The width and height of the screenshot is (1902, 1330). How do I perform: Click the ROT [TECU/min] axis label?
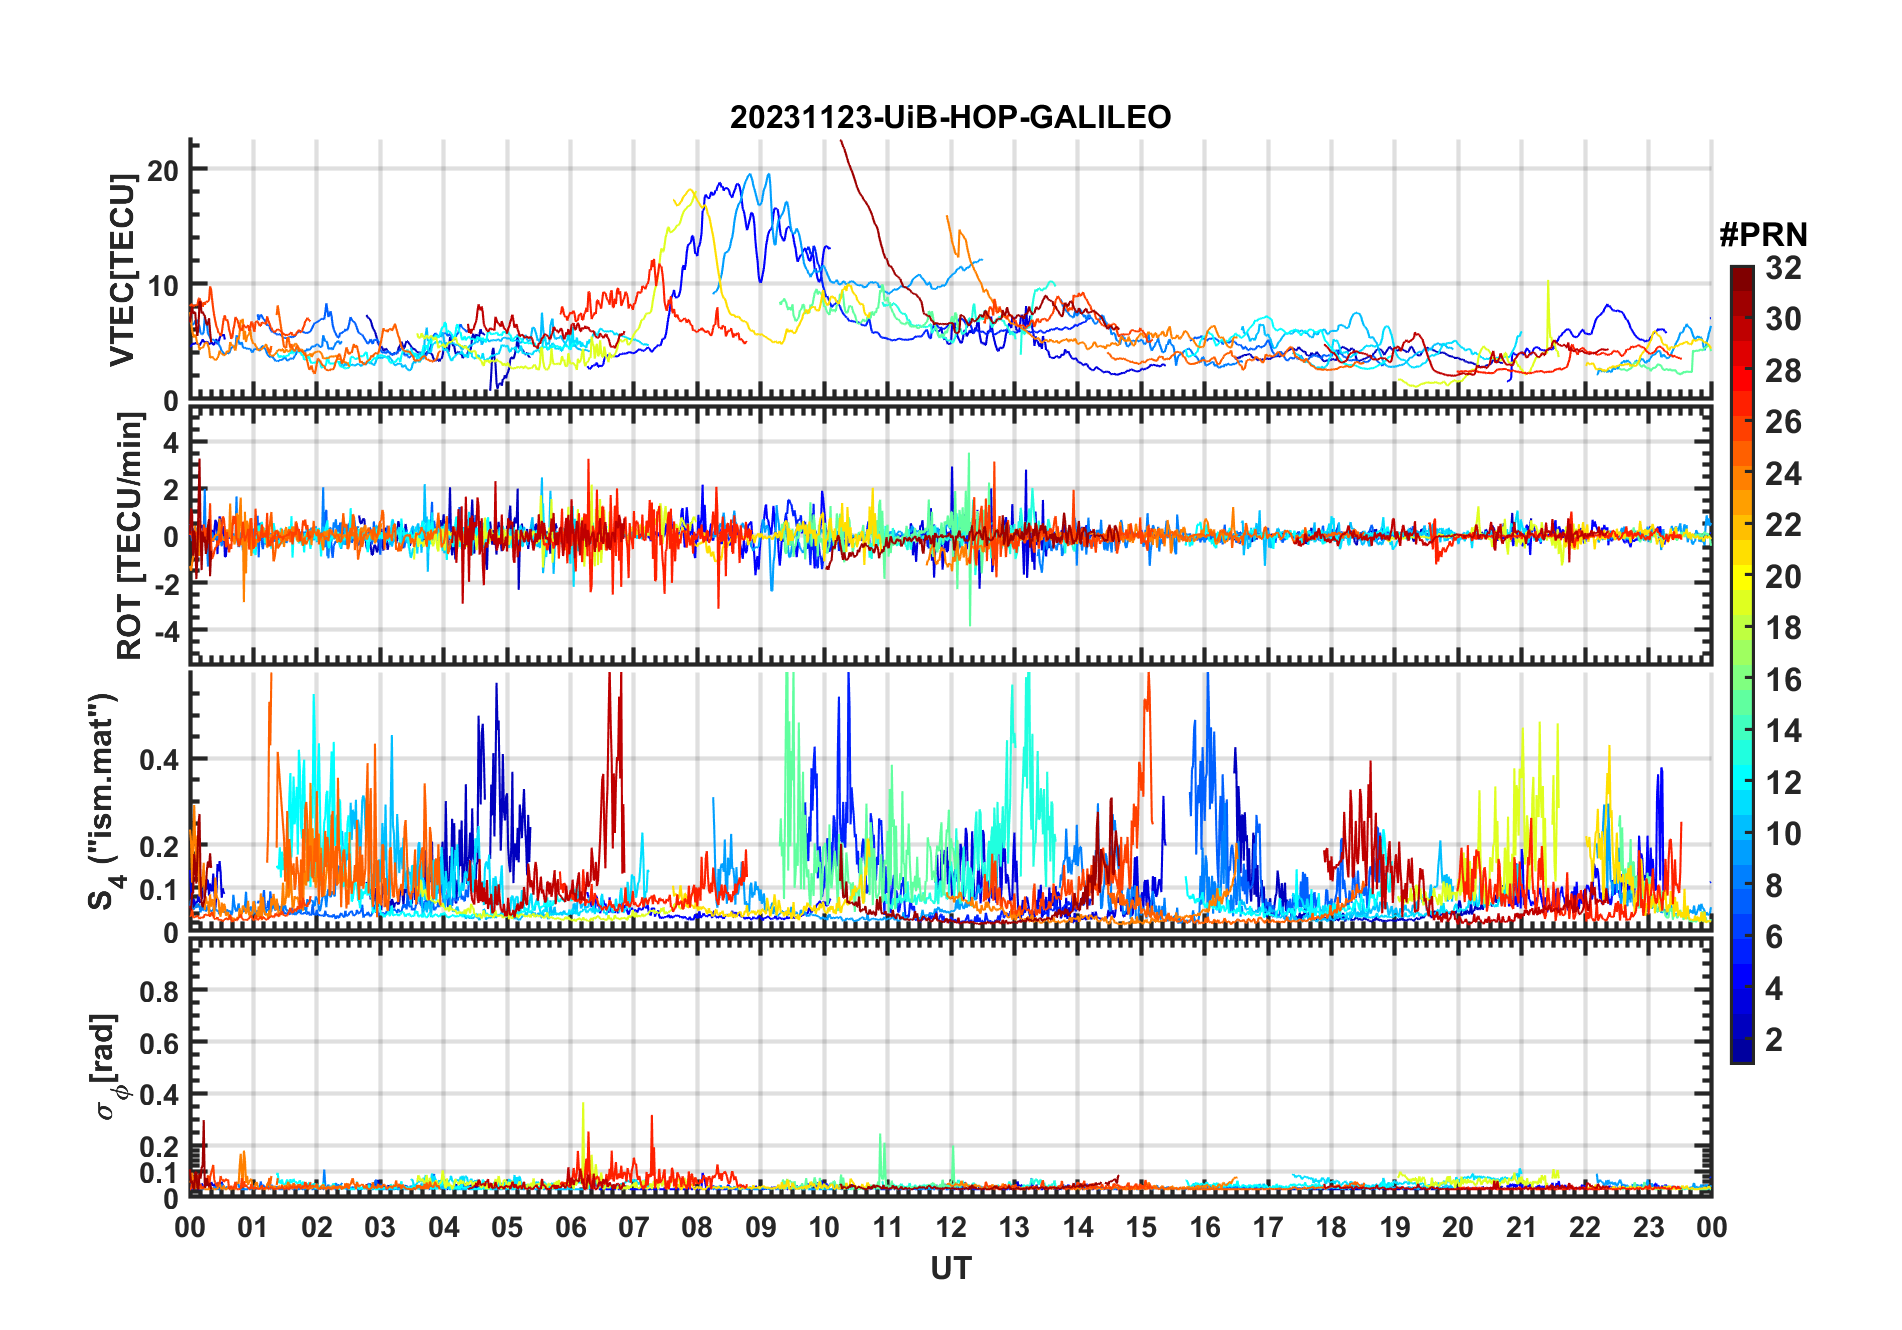pos(129,536)
